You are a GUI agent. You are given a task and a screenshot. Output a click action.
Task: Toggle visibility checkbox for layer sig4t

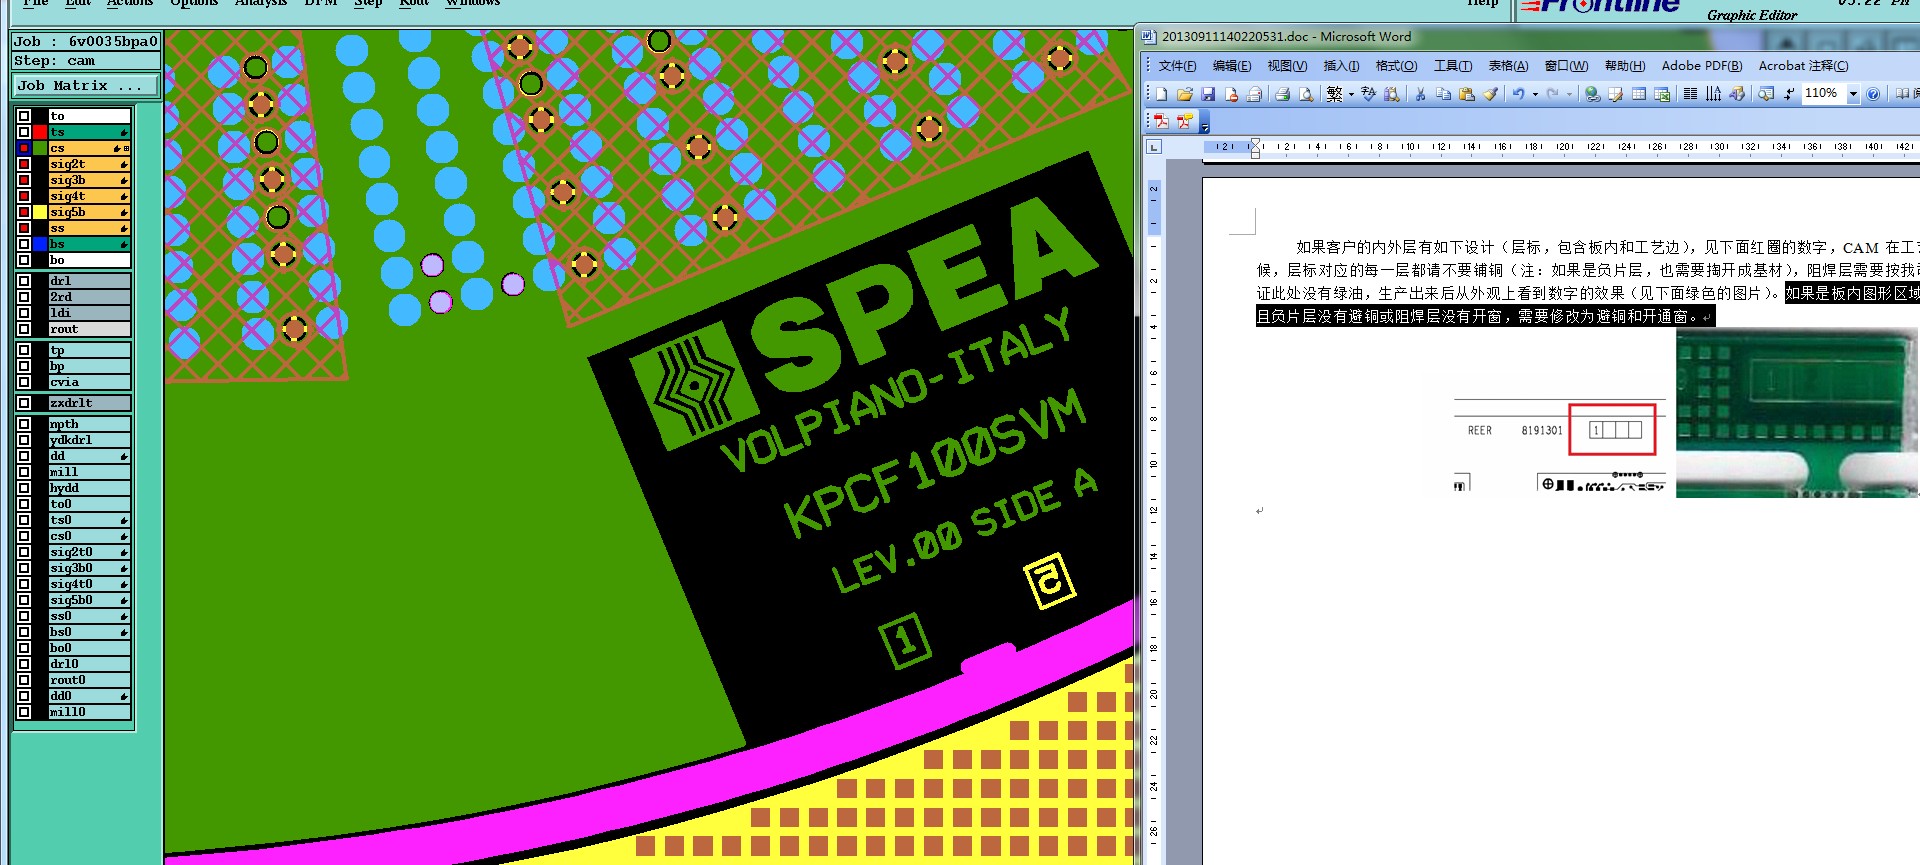[24, 196]
